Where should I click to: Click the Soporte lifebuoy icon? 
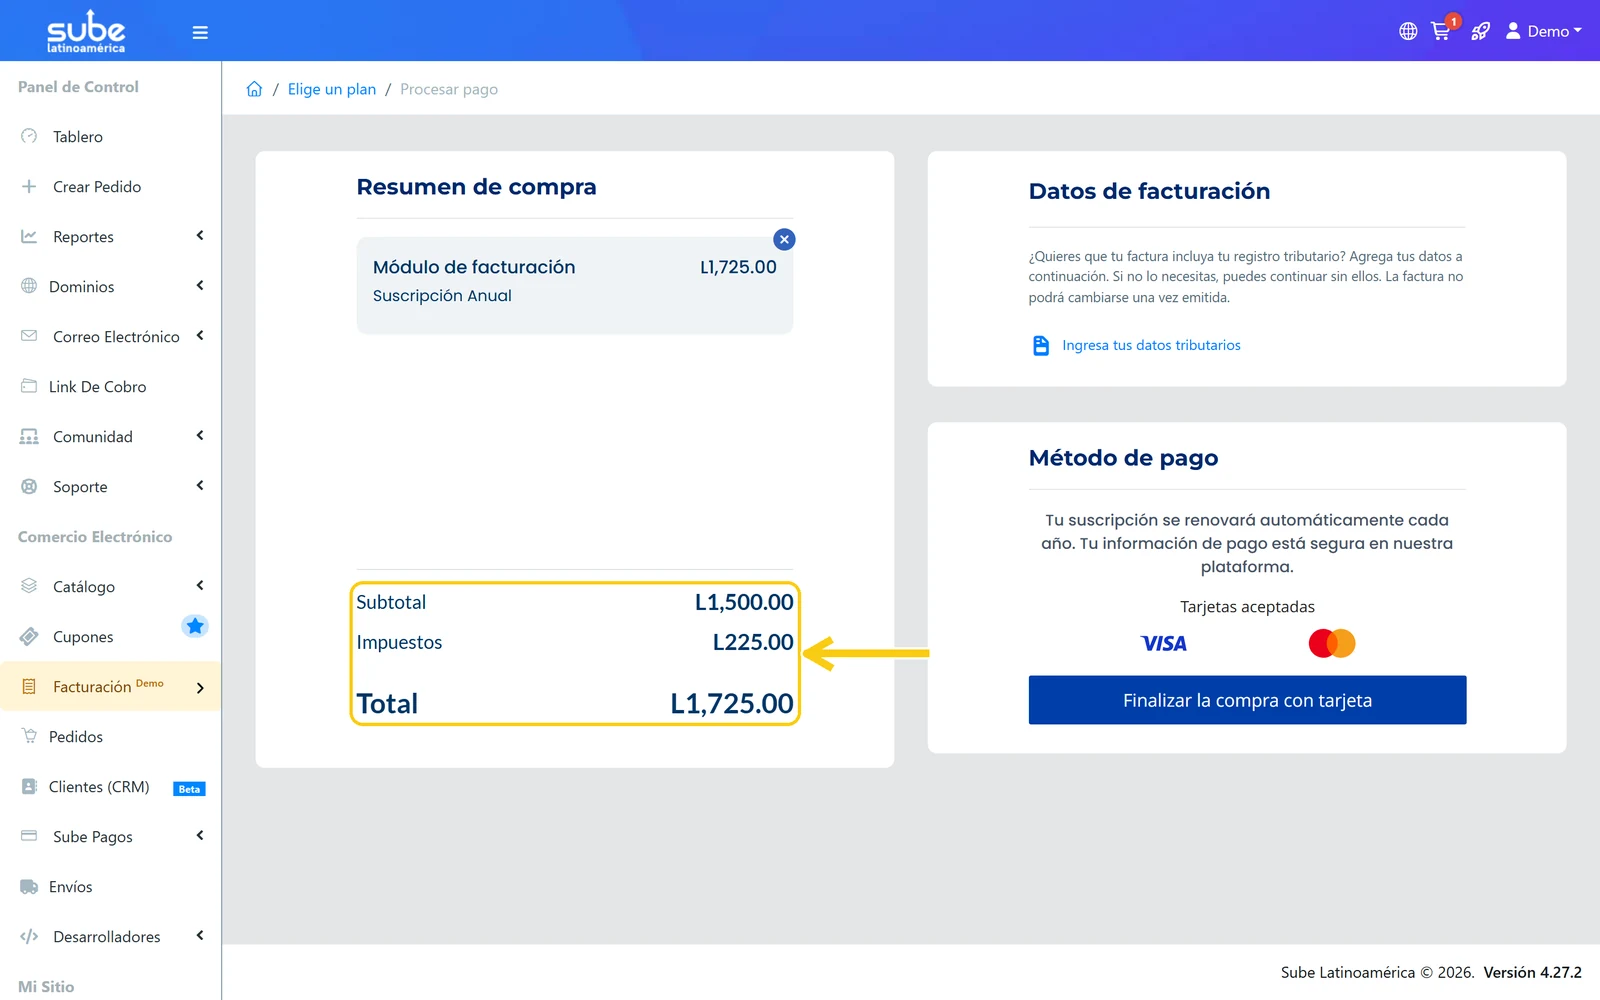[29, 486]
